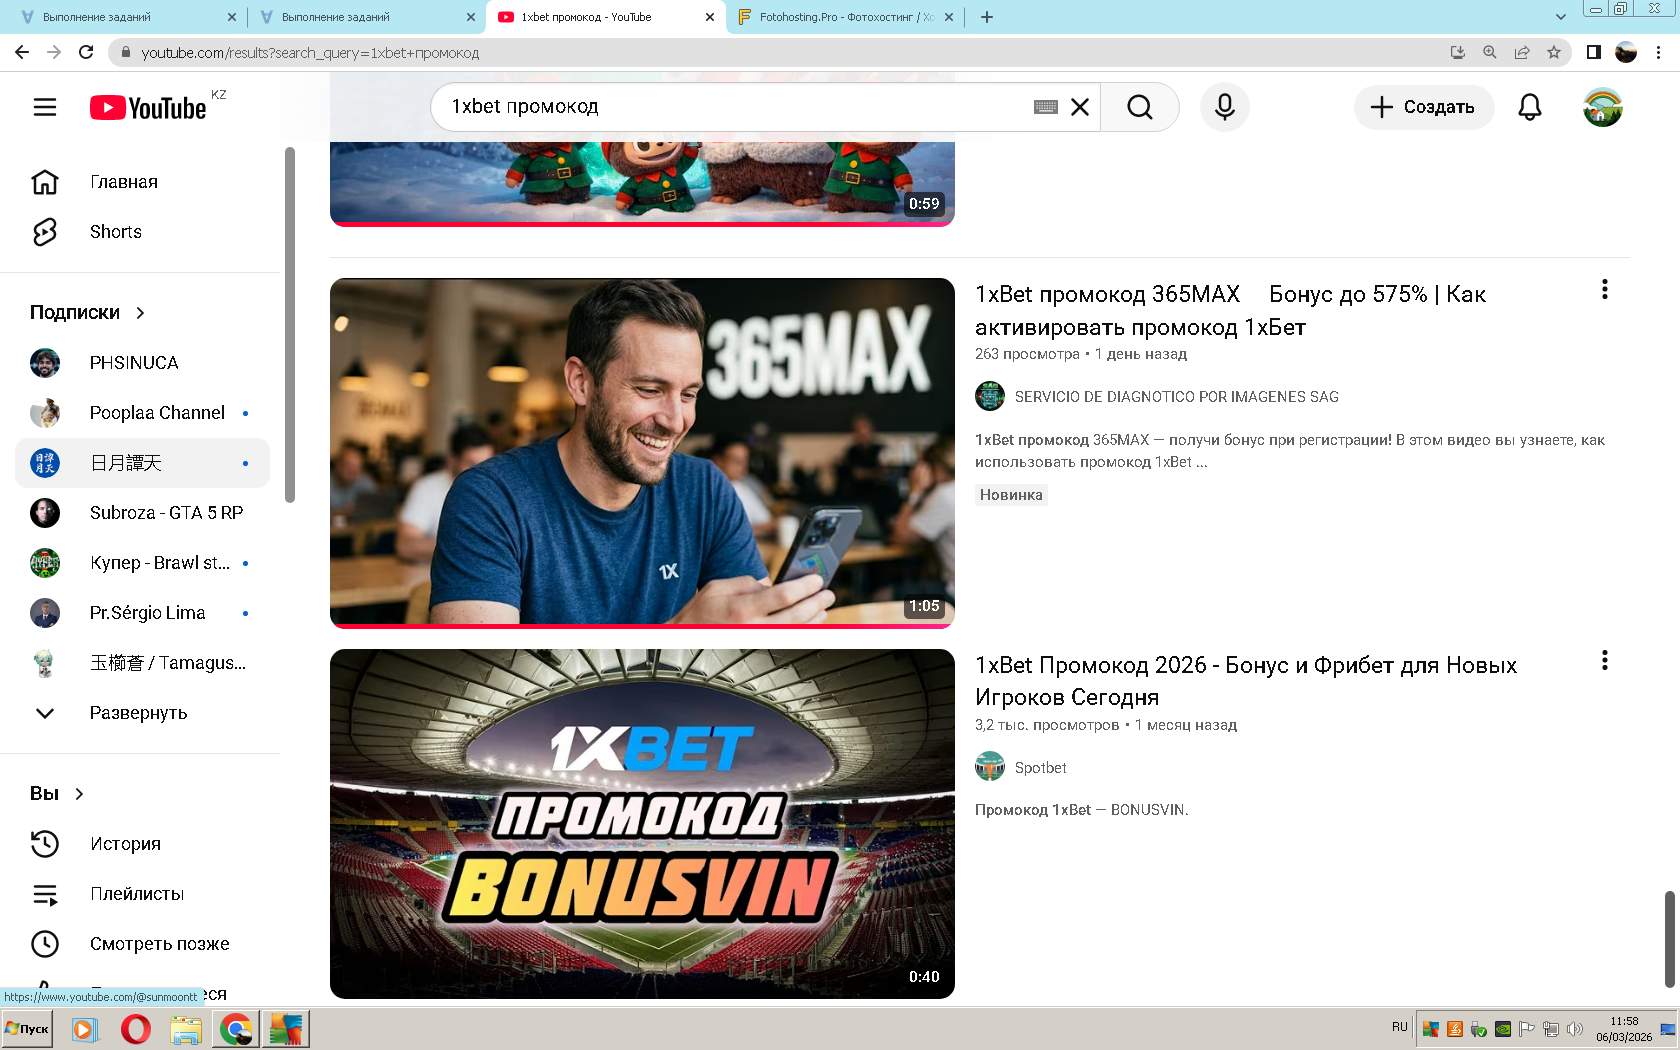Toggle the browser side panel

pos(1594,52)
